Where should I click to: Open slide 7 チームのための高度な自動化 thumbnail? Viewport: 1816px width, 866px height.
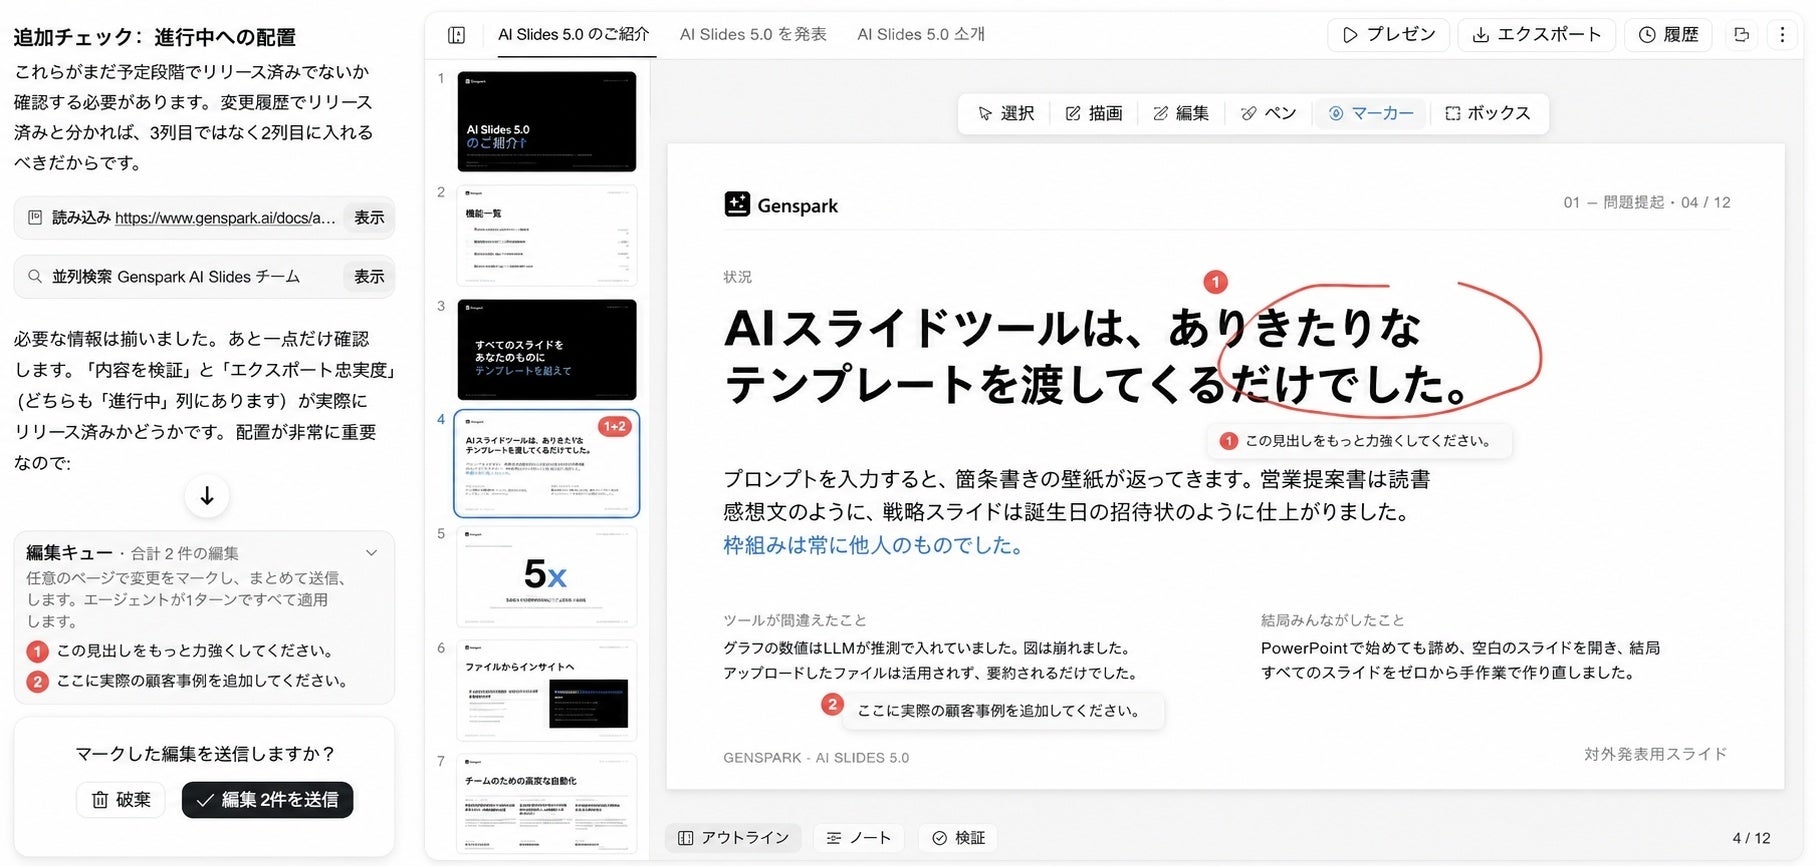(x=547, y=804)
